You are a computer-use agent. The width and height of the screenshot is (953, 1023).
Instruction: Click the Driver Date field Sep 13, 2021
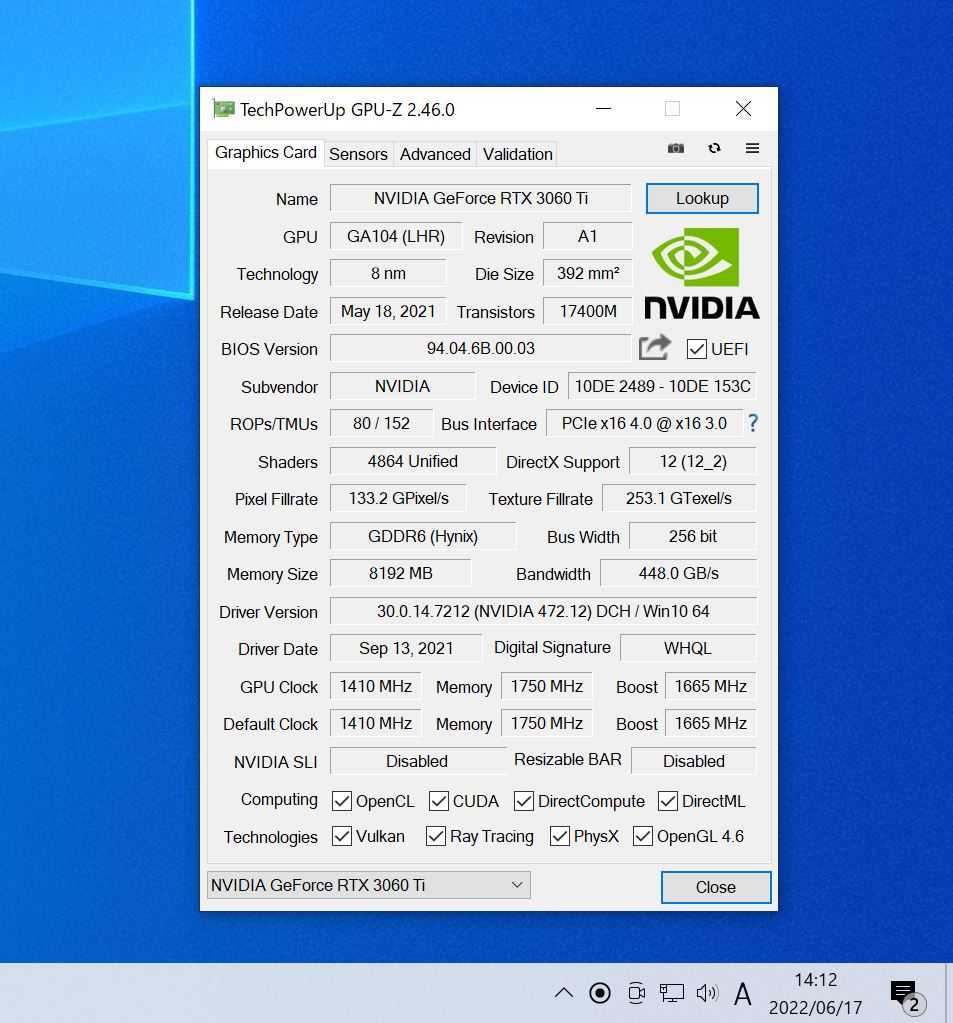[x=406, y=648]
